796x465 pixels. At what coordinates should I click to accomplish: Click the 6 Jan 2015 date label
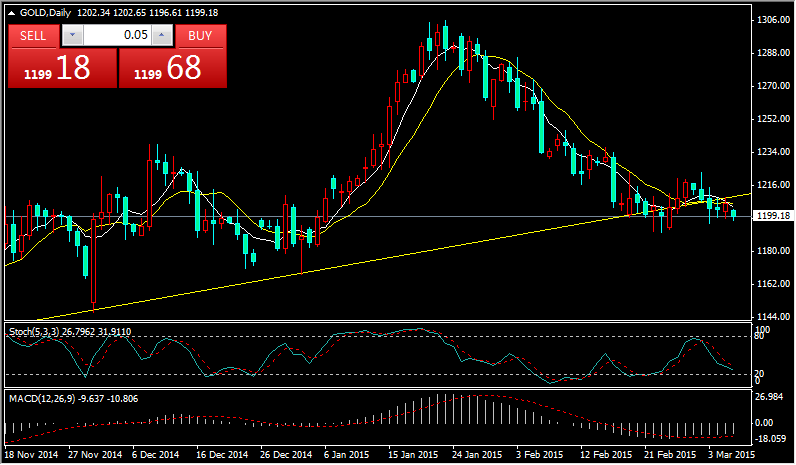click(x=347, y=454)
